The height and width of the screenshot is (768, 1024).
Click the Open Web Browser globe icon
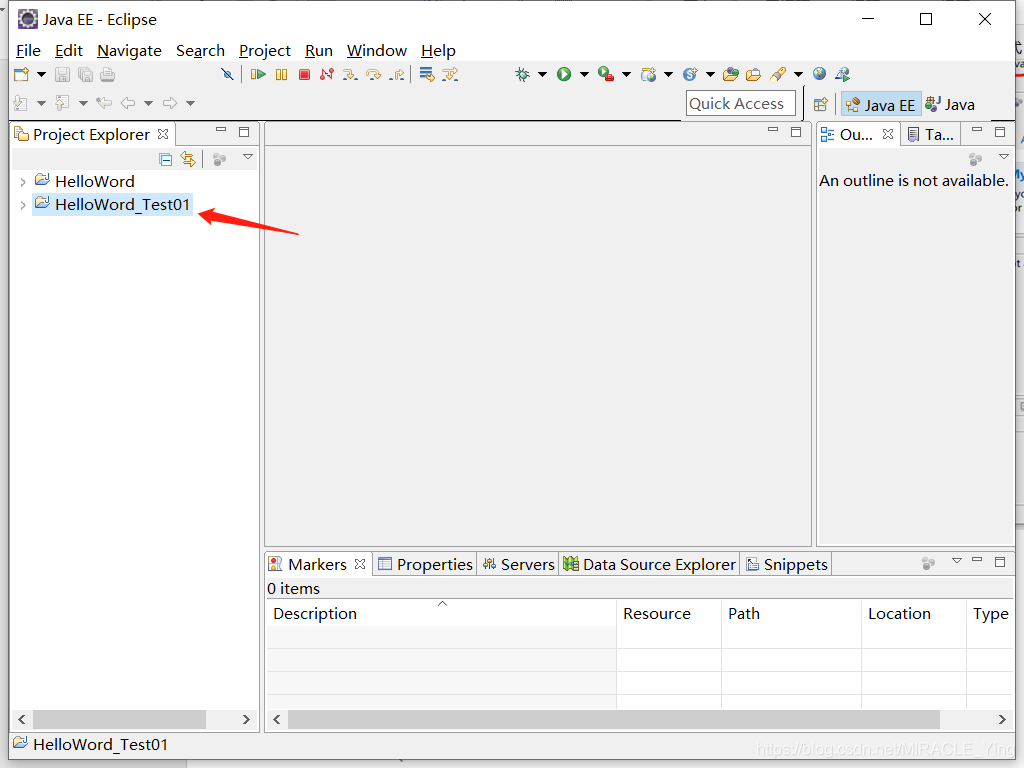820,74
